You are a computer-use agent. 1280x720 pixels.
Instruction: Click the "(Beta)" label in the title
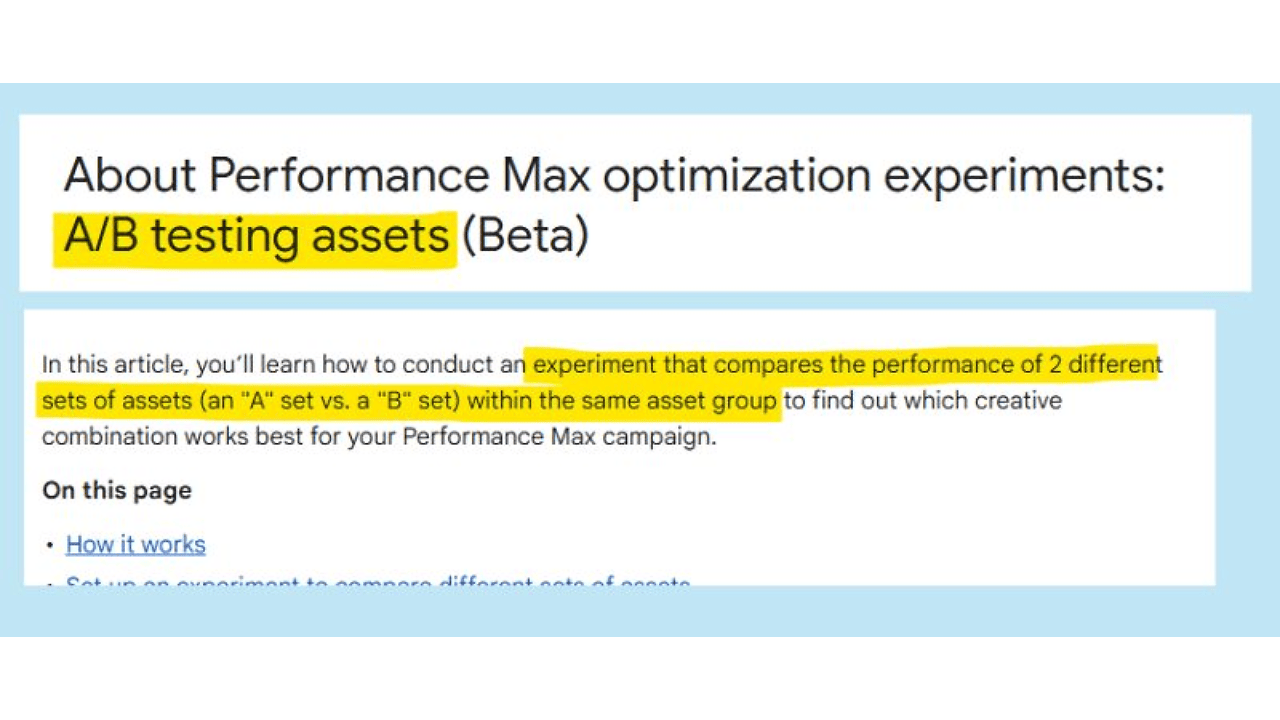tap(524, 237)
